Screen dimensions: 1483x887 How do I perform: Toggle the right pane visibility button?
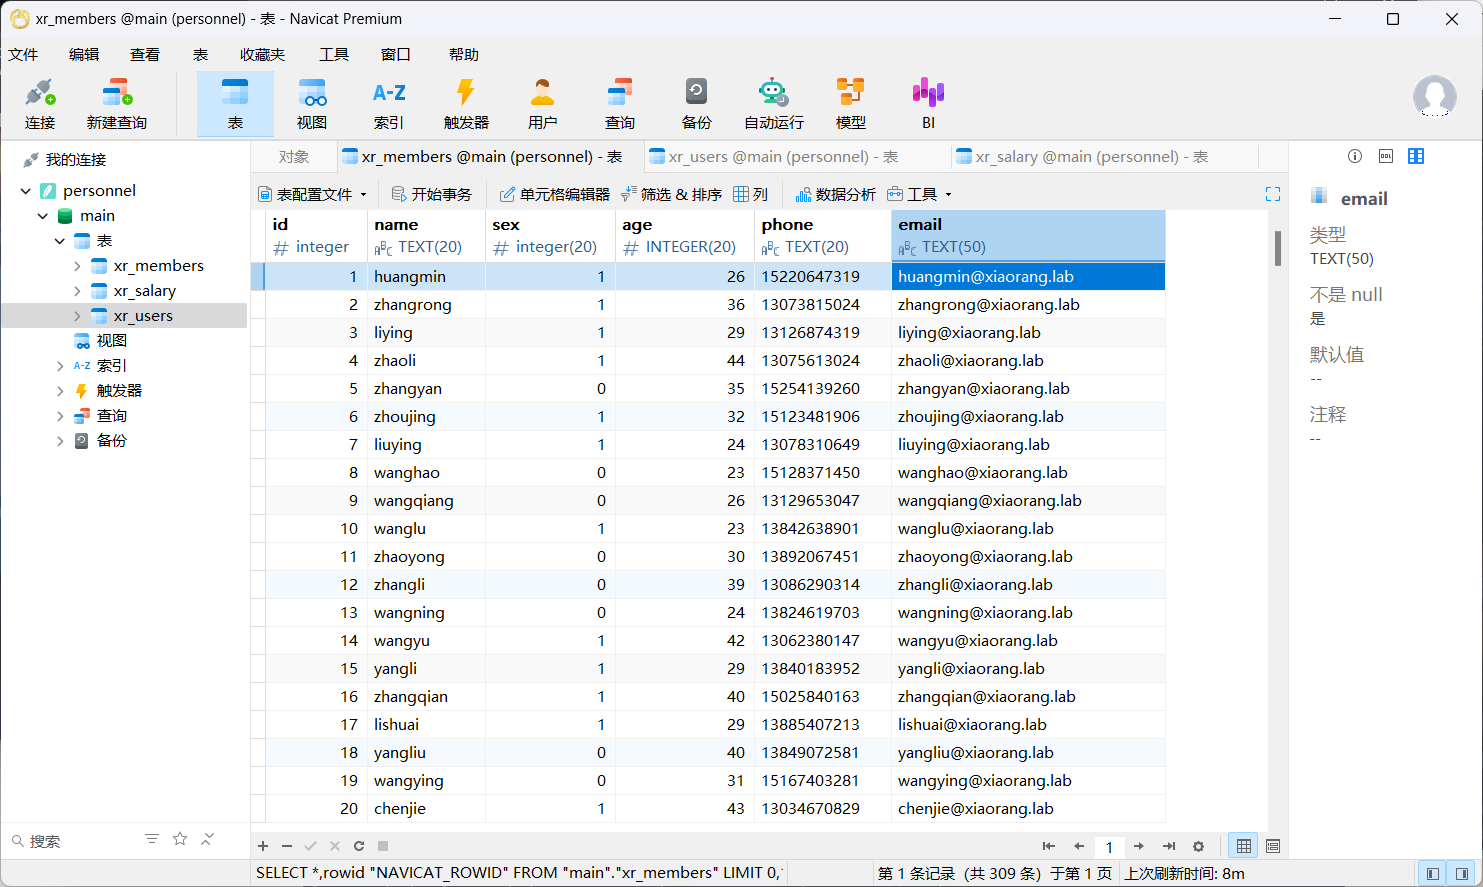tap(1462, 873)
